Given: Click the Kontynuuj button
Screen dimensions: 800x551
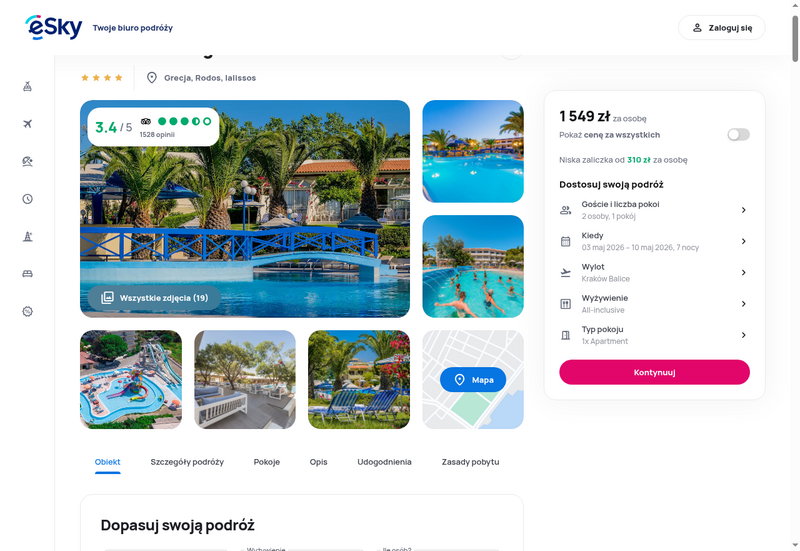Looking at the screenshot, I should [655, 372].
